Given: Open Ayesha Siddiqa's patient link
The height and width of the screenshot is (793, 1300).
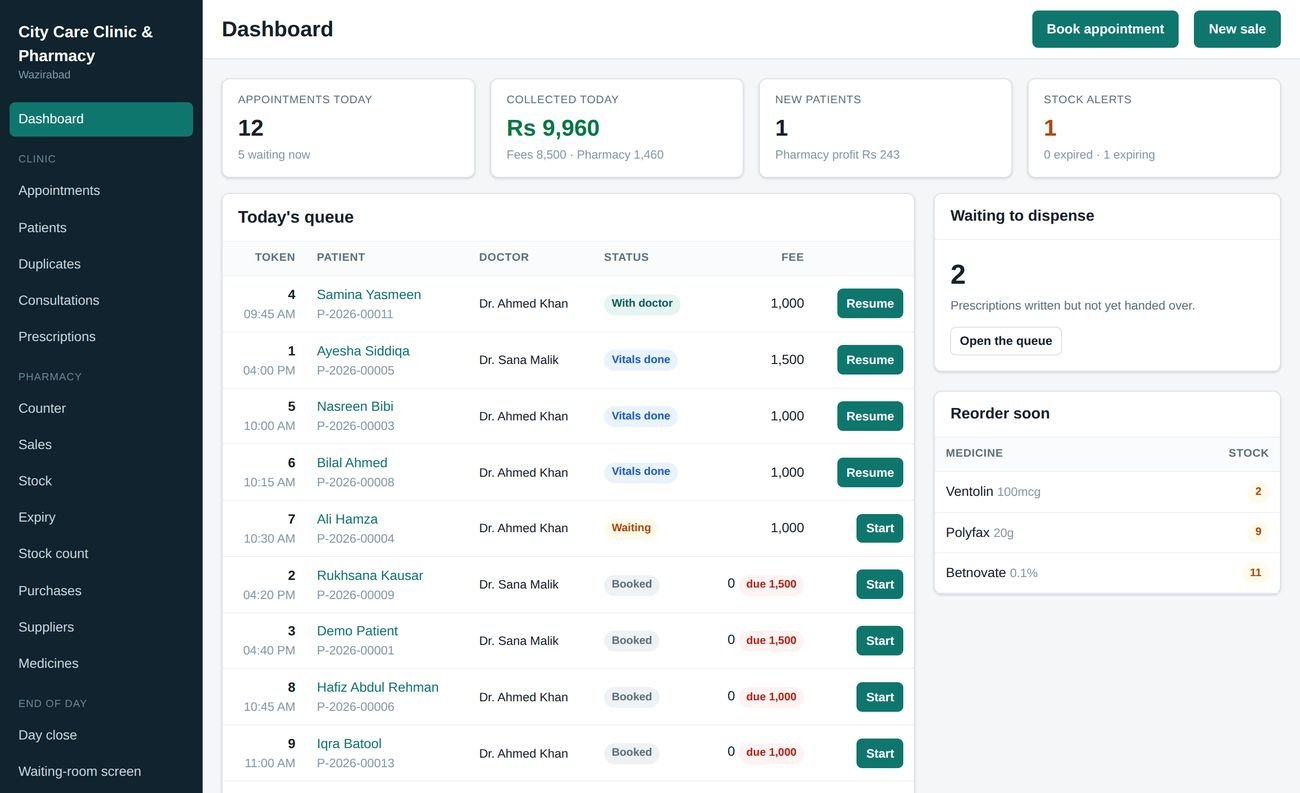Looking at the screenshot, I should coord(363,351).
